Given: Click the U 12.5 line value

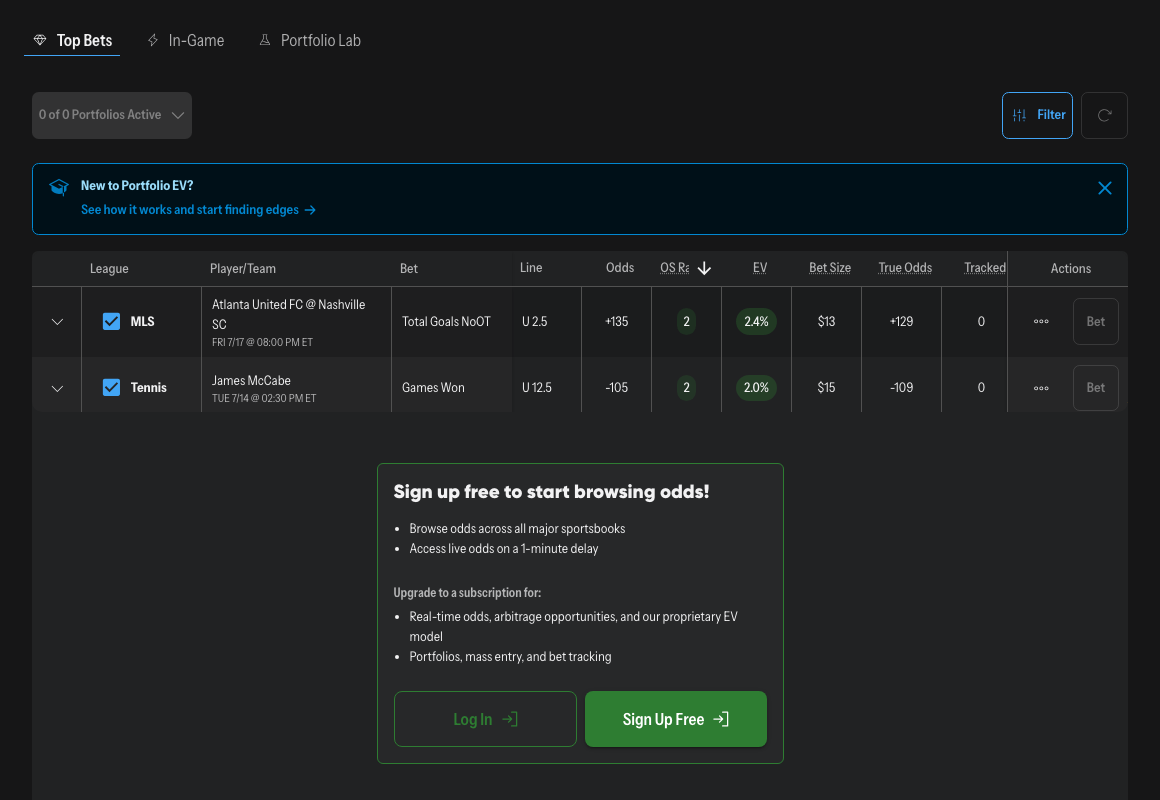Looking at the screenshot, I should [536, 387].
